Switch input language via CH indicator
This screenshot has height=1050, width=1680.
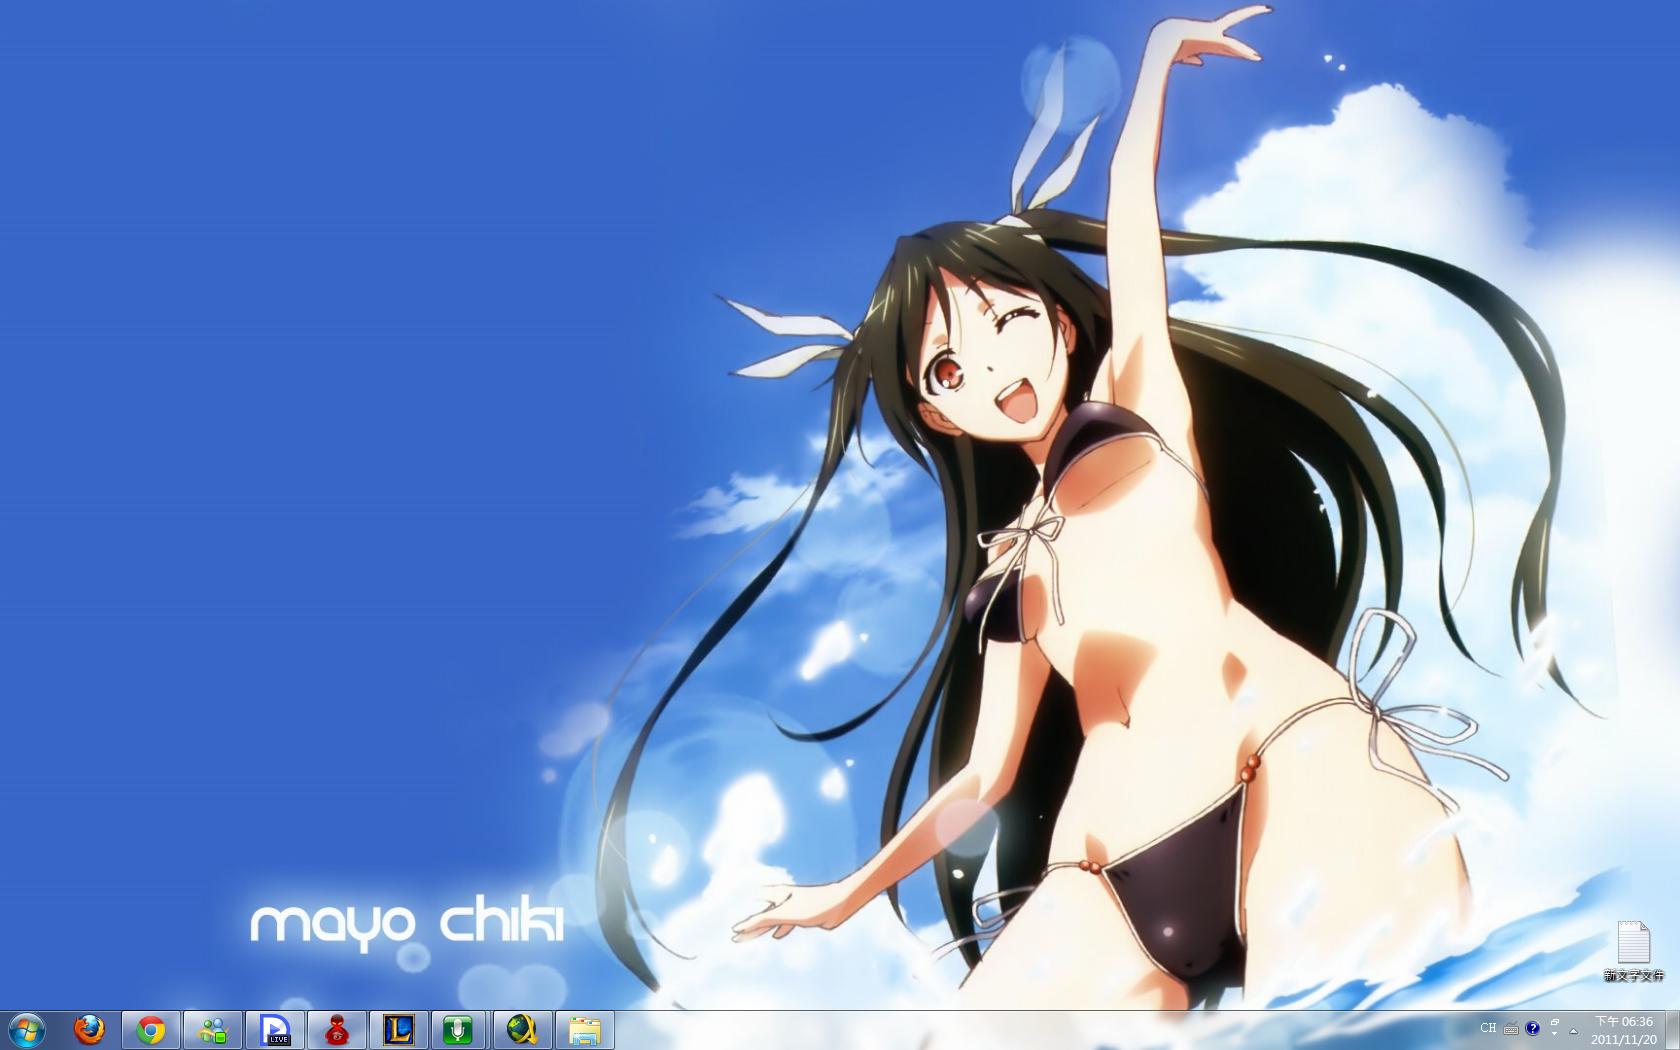[1488, 1028]
